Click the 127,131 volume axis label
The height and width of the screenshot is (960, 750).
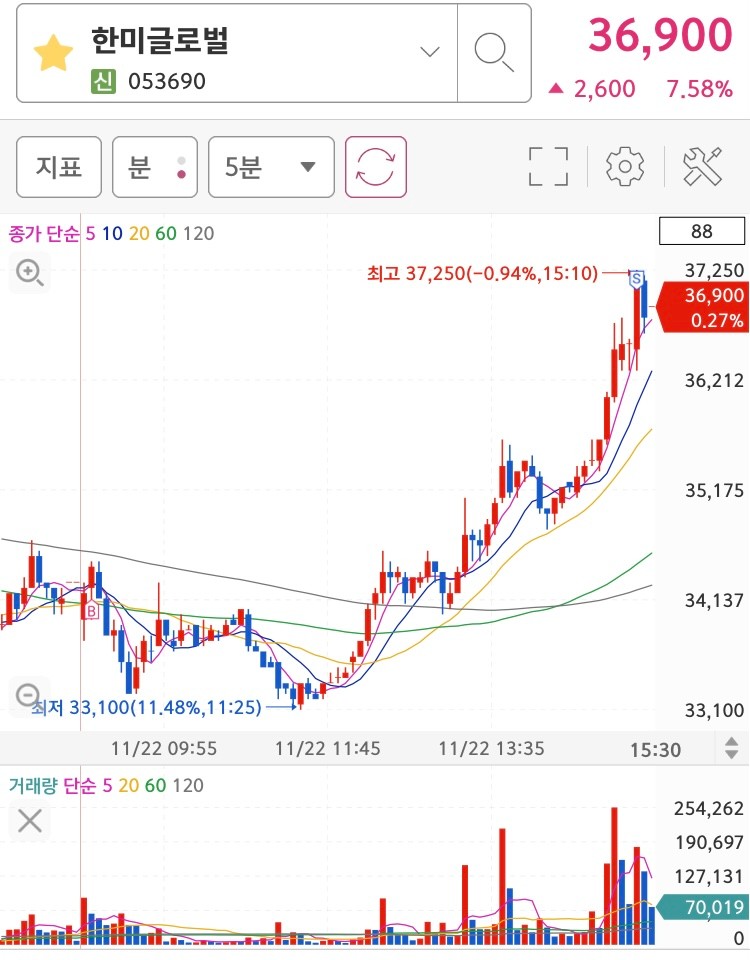click(x=709, y=876)
